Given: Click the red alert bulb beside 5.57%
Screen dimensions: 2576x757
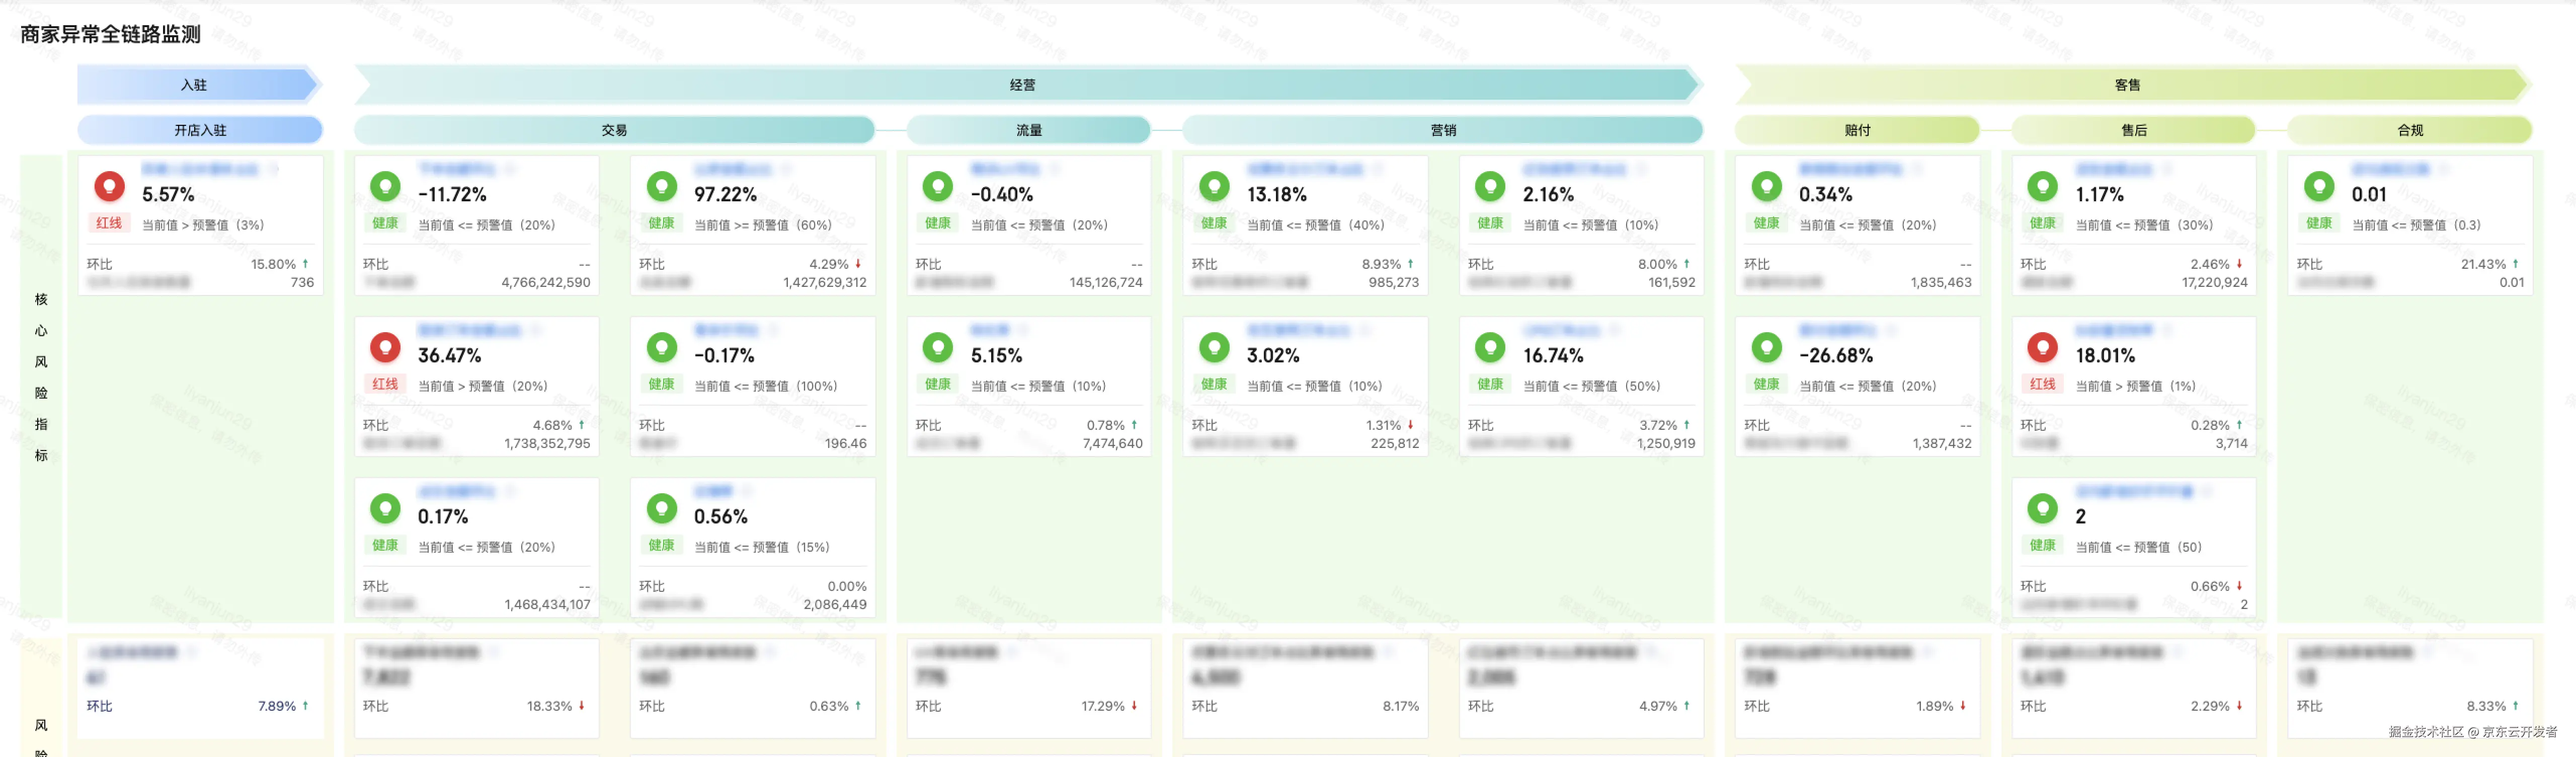Looking at the screenshot, I should (x=109, y=186).
